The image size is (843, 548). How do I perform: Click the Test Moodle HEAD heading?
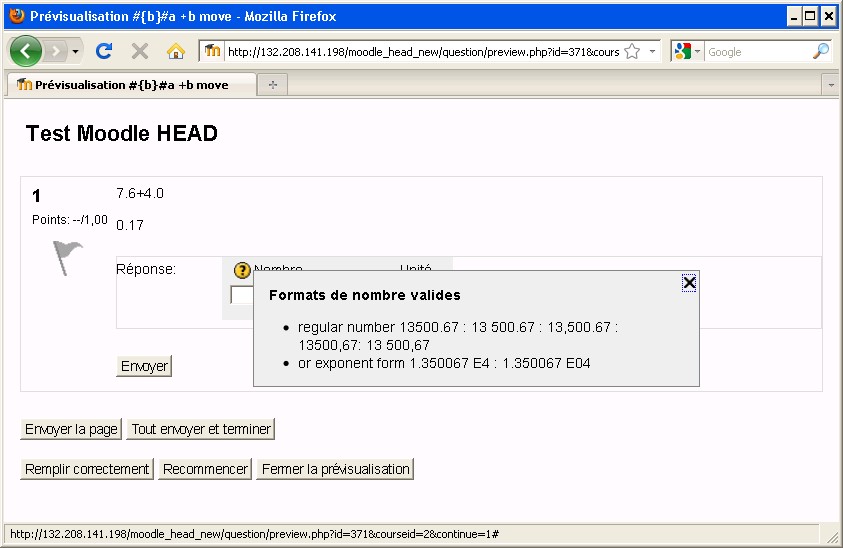pyautogui.click(x=122, y=133)
